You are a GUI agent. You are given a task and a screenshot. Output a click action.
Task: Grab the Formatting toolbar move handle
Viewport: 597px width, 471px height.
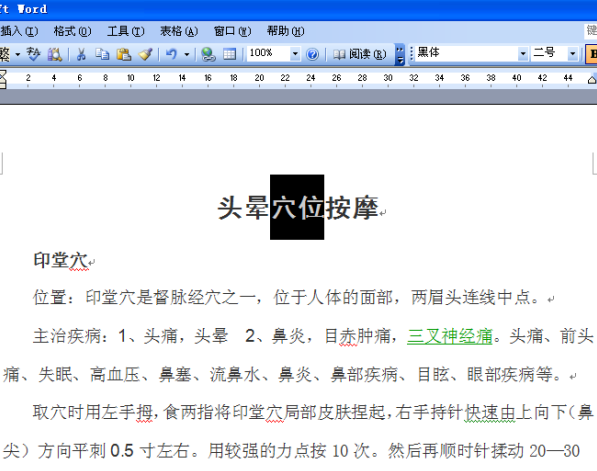[412, 54]
